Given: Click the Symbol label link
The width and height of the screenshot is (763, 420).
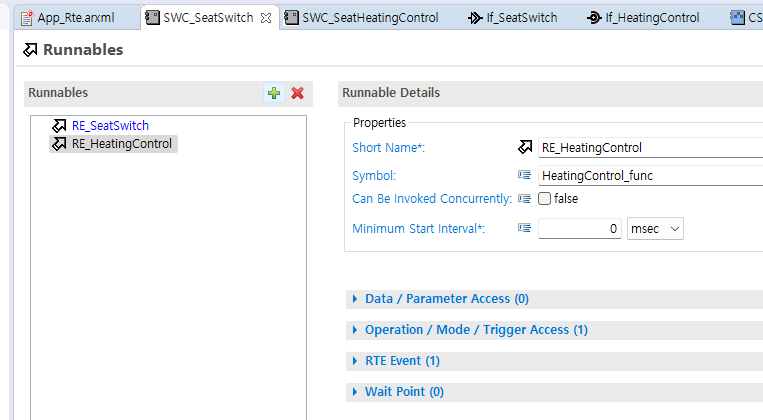Looking at the screenshot, I should click(x=374, y=176).
